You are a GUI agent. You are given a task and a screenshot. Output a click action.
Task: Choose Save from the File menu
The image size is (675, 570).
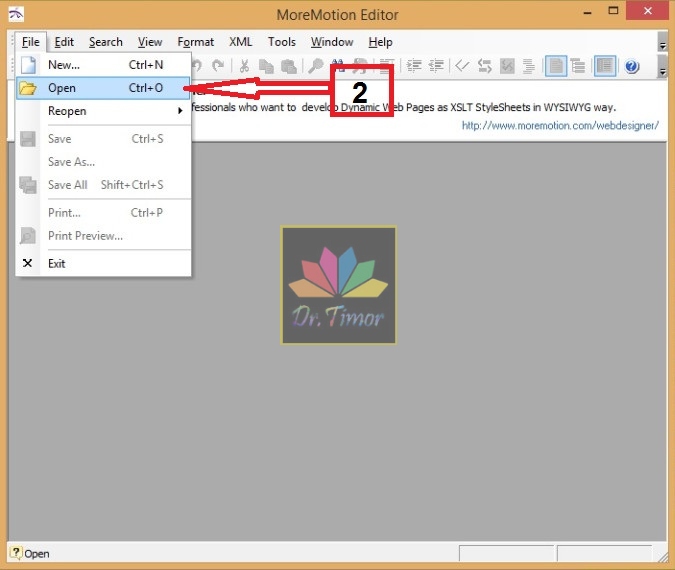tap(103, 139)
